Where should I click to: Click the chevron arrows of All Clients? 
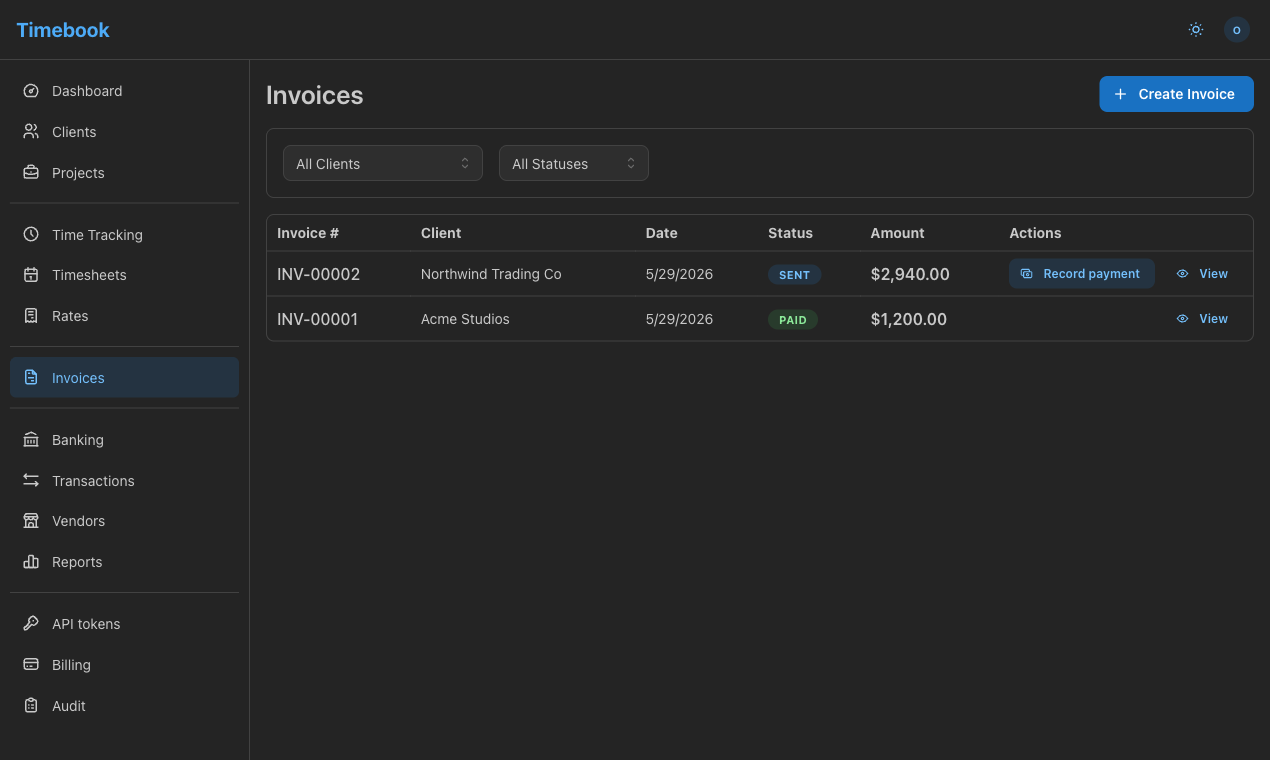(465, 163)
